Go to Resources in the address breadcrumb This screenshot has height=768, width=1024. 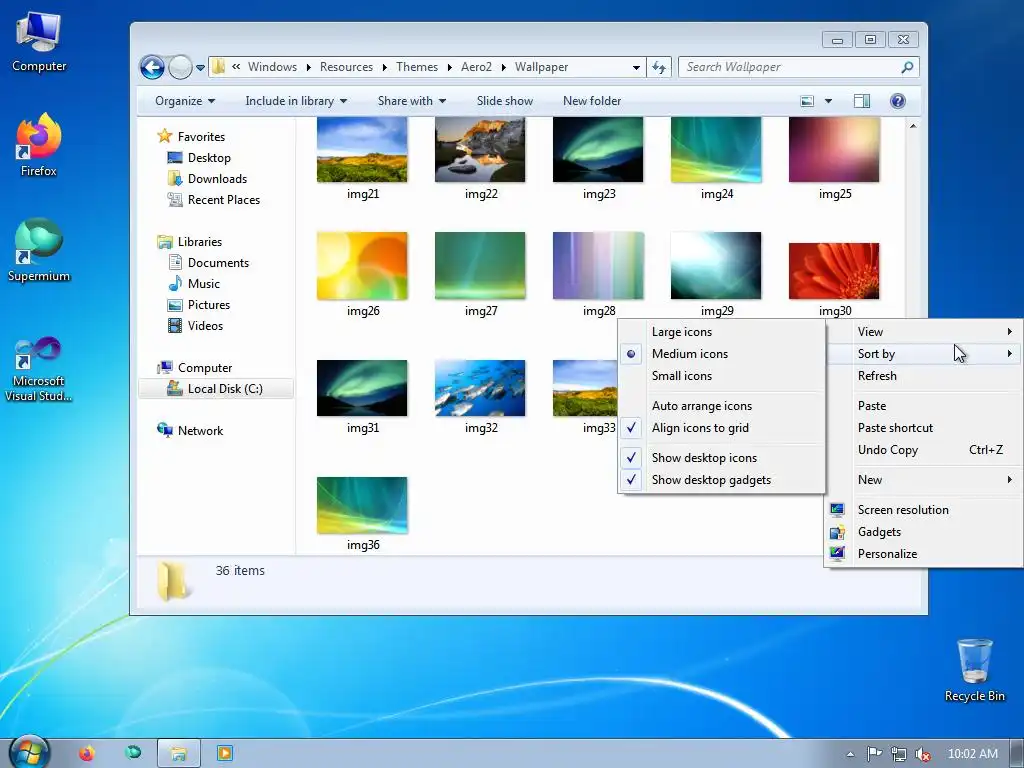click(x=346, y=67)
